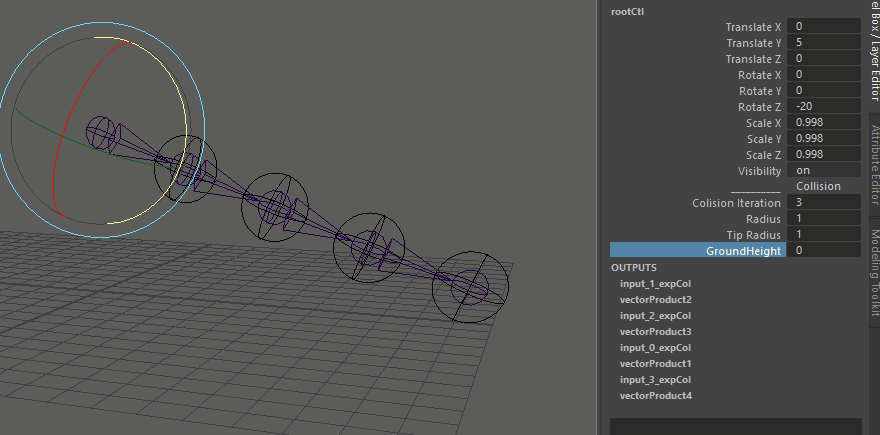Select vectorProduct2 output node
The height and width of the screenshot is (435, 880).
pos(656,300)
